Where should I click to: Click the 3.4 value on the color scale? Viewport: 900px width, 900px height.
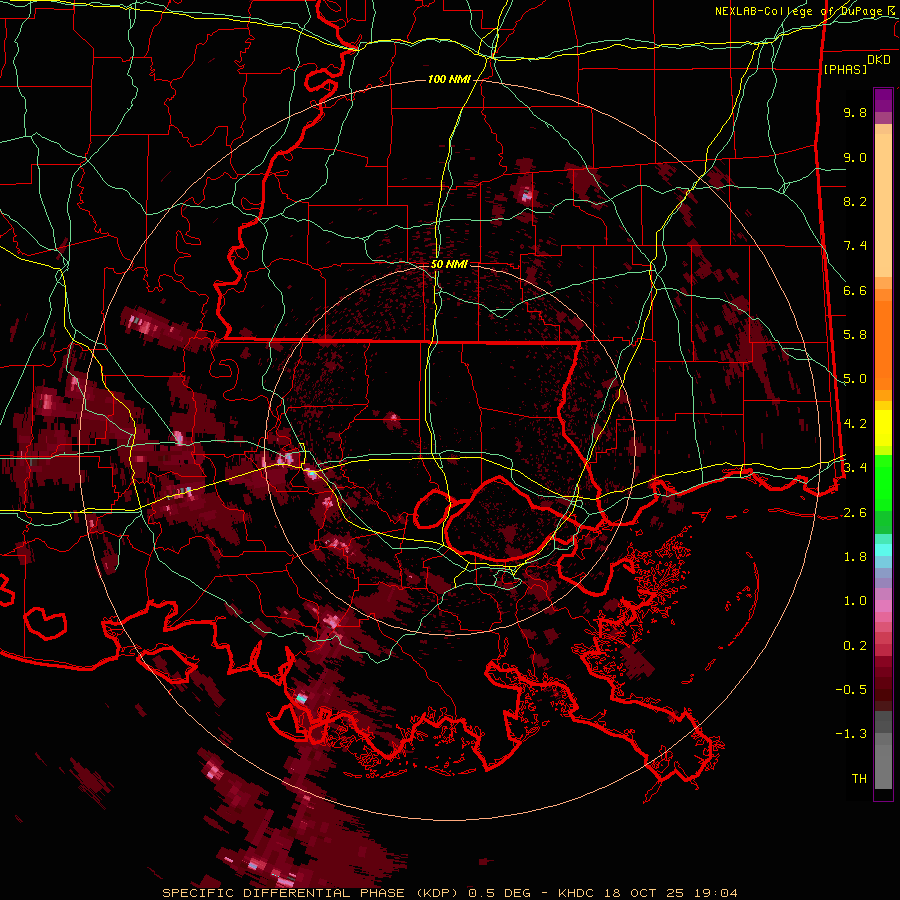[x=855, y=468]
